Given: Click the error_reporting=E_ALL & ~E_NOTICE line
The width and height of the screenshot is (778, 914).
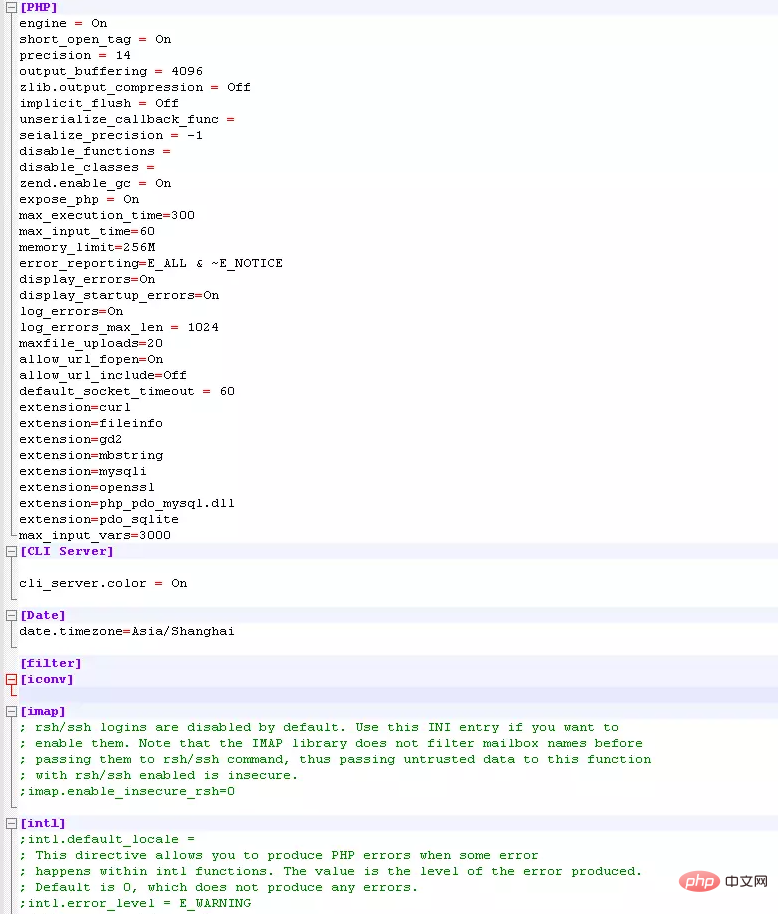Looking at the screenshot, I should (151, 263).
